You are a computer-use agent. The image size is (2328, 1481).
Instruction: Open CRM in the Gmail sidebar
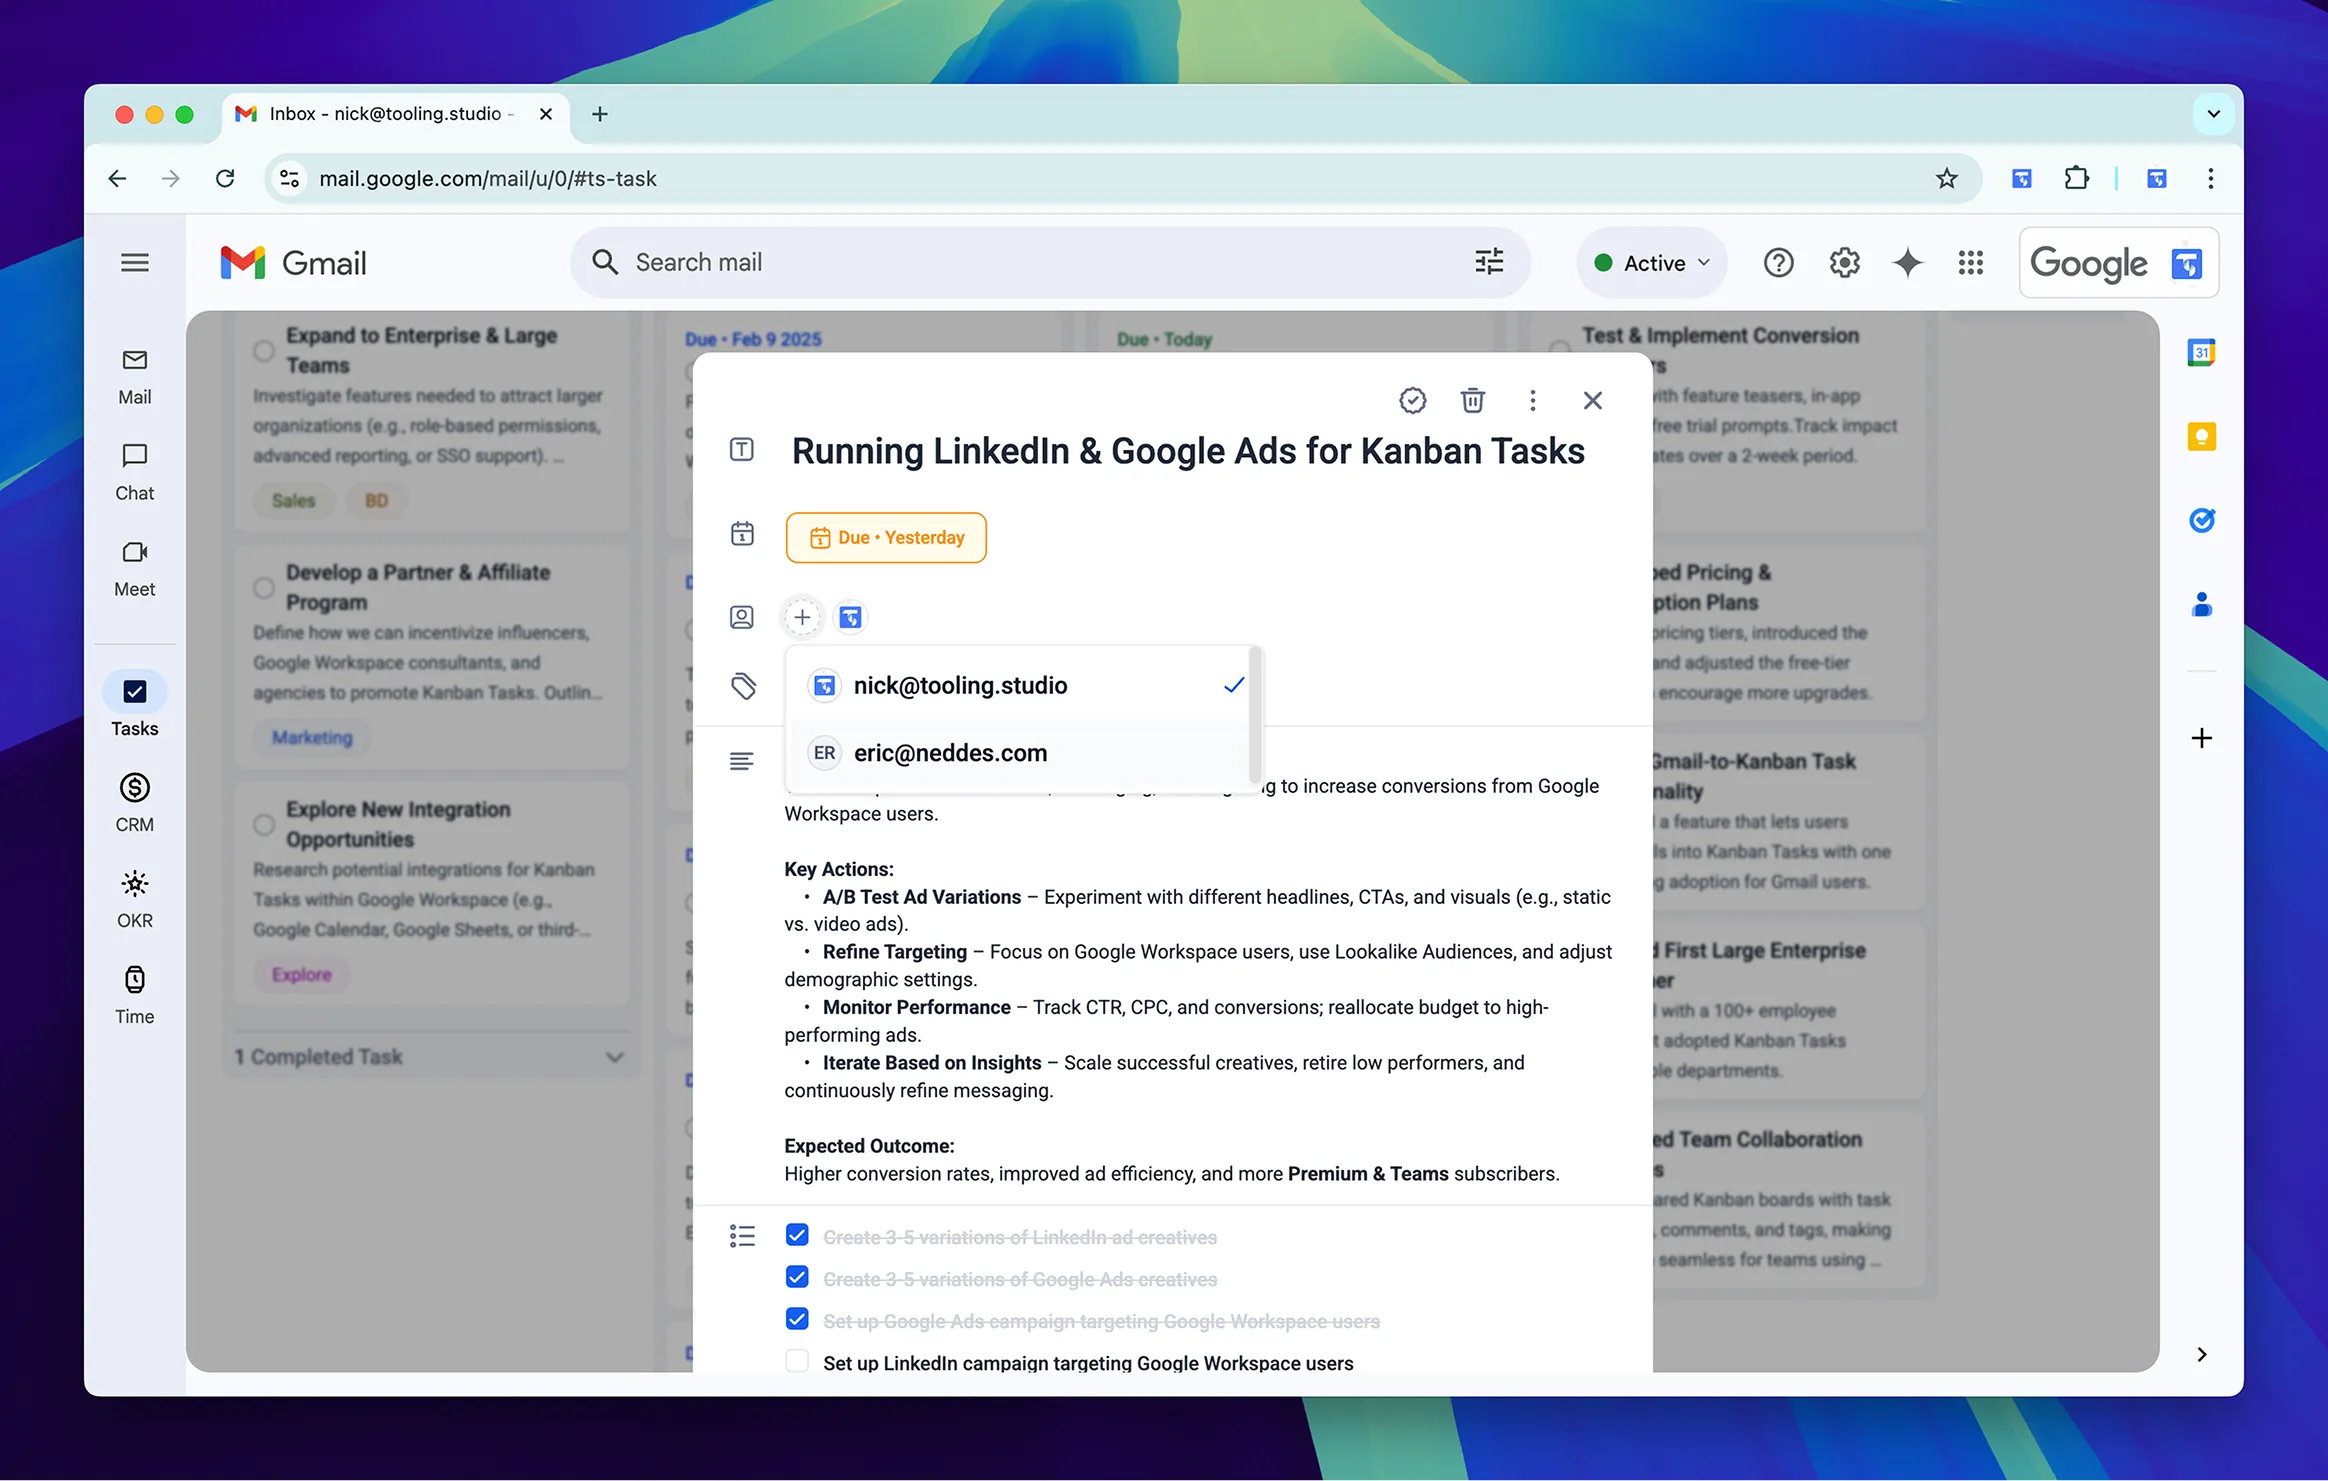click(135, 803)
